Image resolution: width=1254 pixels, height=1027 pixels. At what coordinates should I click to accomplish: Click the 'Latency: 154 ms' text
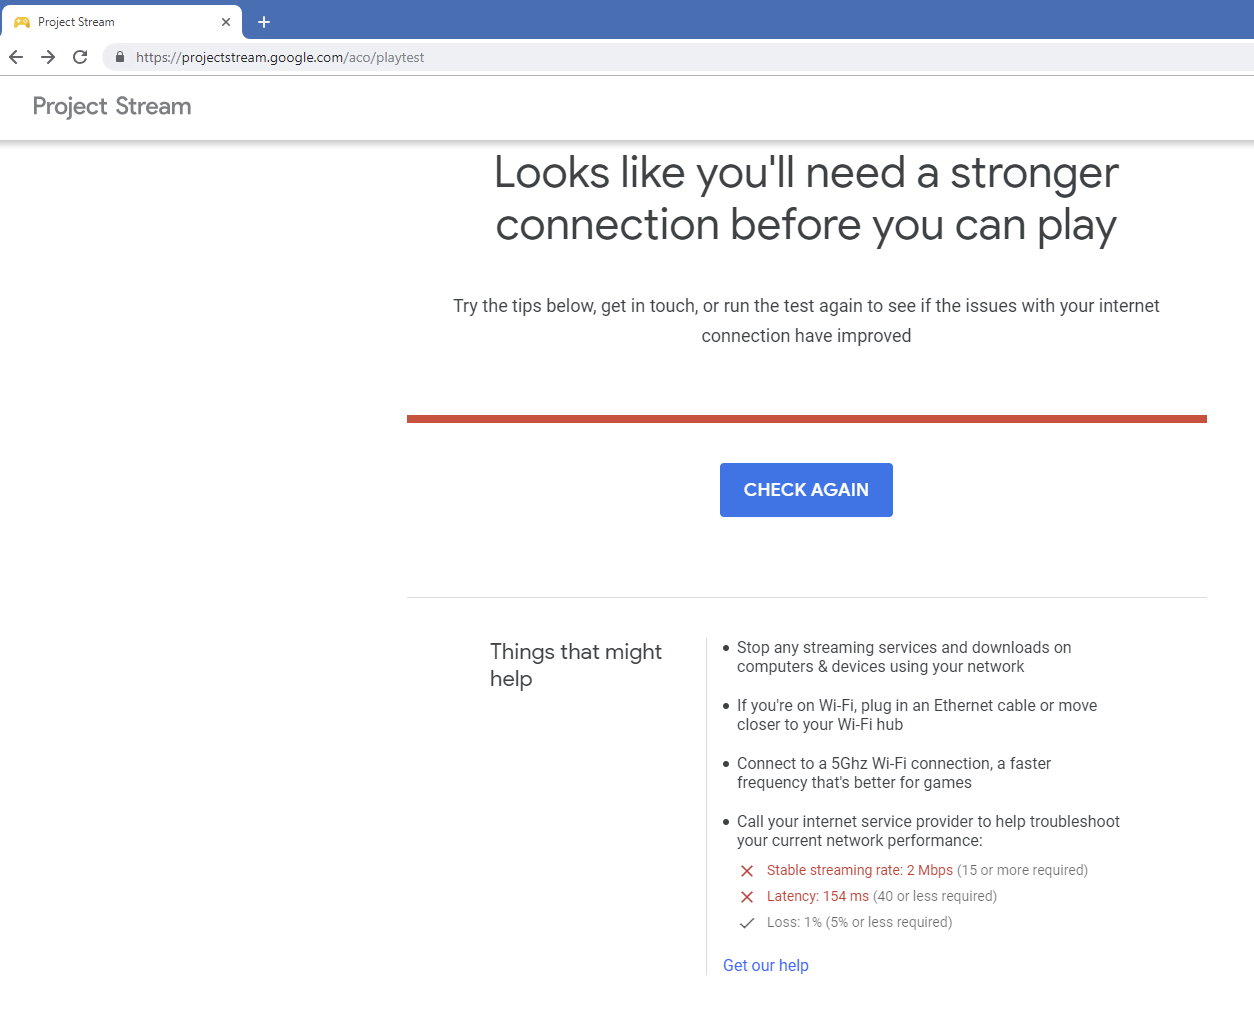(x=818, y=896)
